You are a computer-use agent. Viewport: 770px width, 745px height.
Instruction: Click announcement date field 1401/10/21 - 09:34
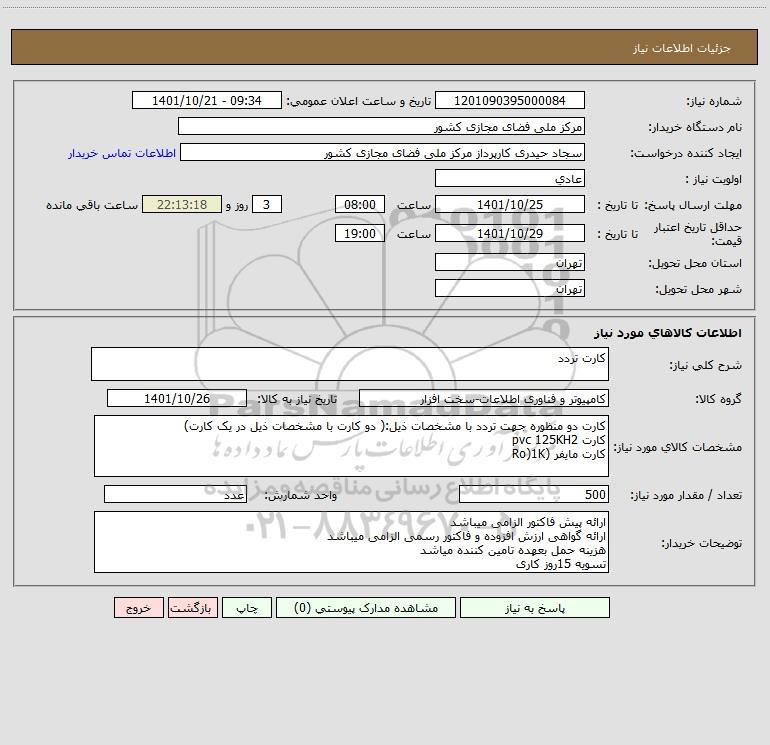tap(207, 100)
